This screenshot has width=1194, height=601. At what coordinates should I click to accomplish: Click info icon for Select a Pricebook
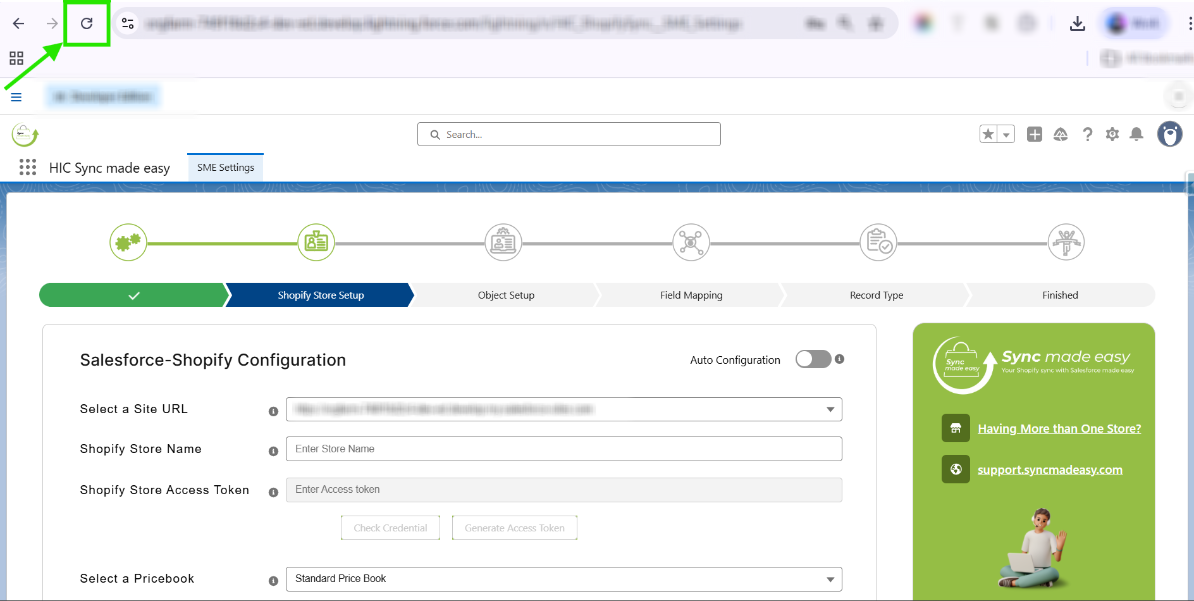[x=273, y=581]
